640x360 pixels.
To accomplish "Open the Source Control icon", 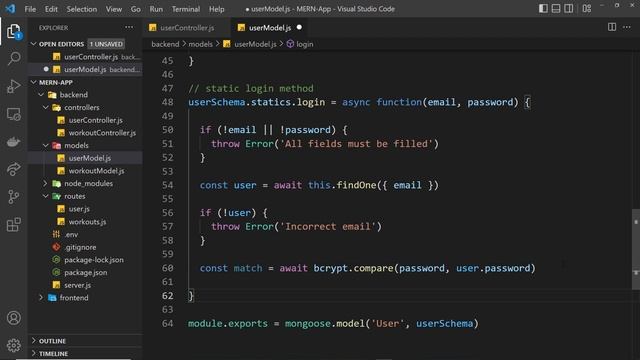I will 13,197.
